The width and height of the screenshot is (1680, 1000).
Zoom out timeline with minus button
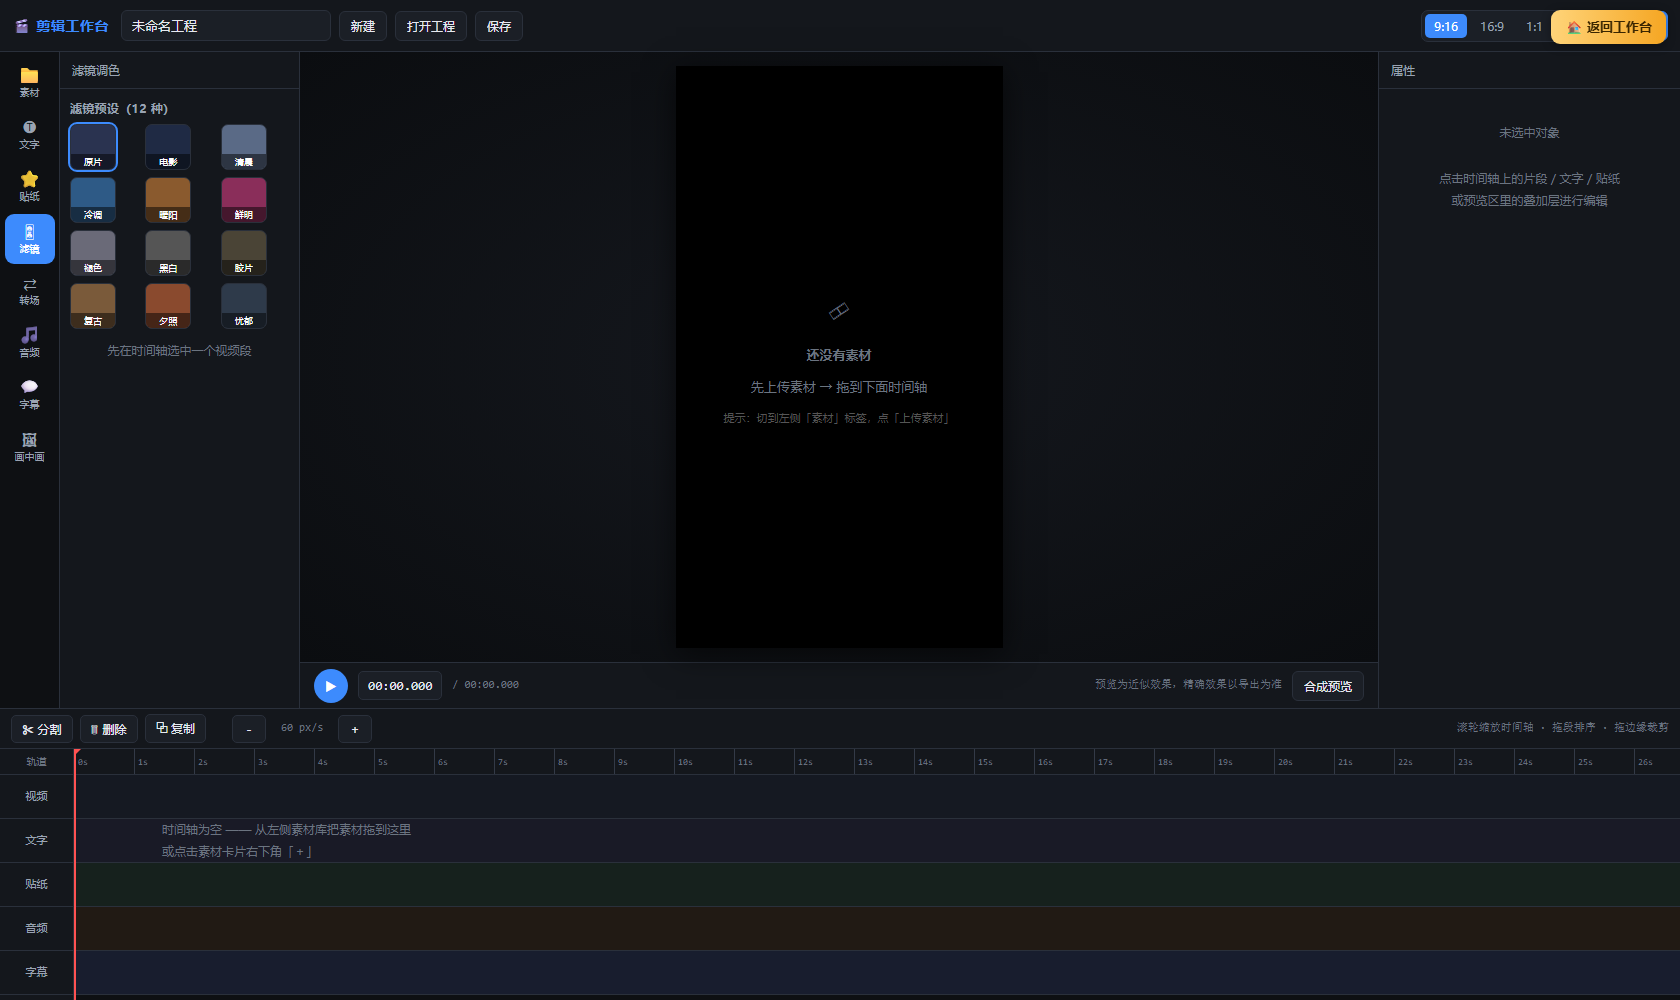coord(249,730)
